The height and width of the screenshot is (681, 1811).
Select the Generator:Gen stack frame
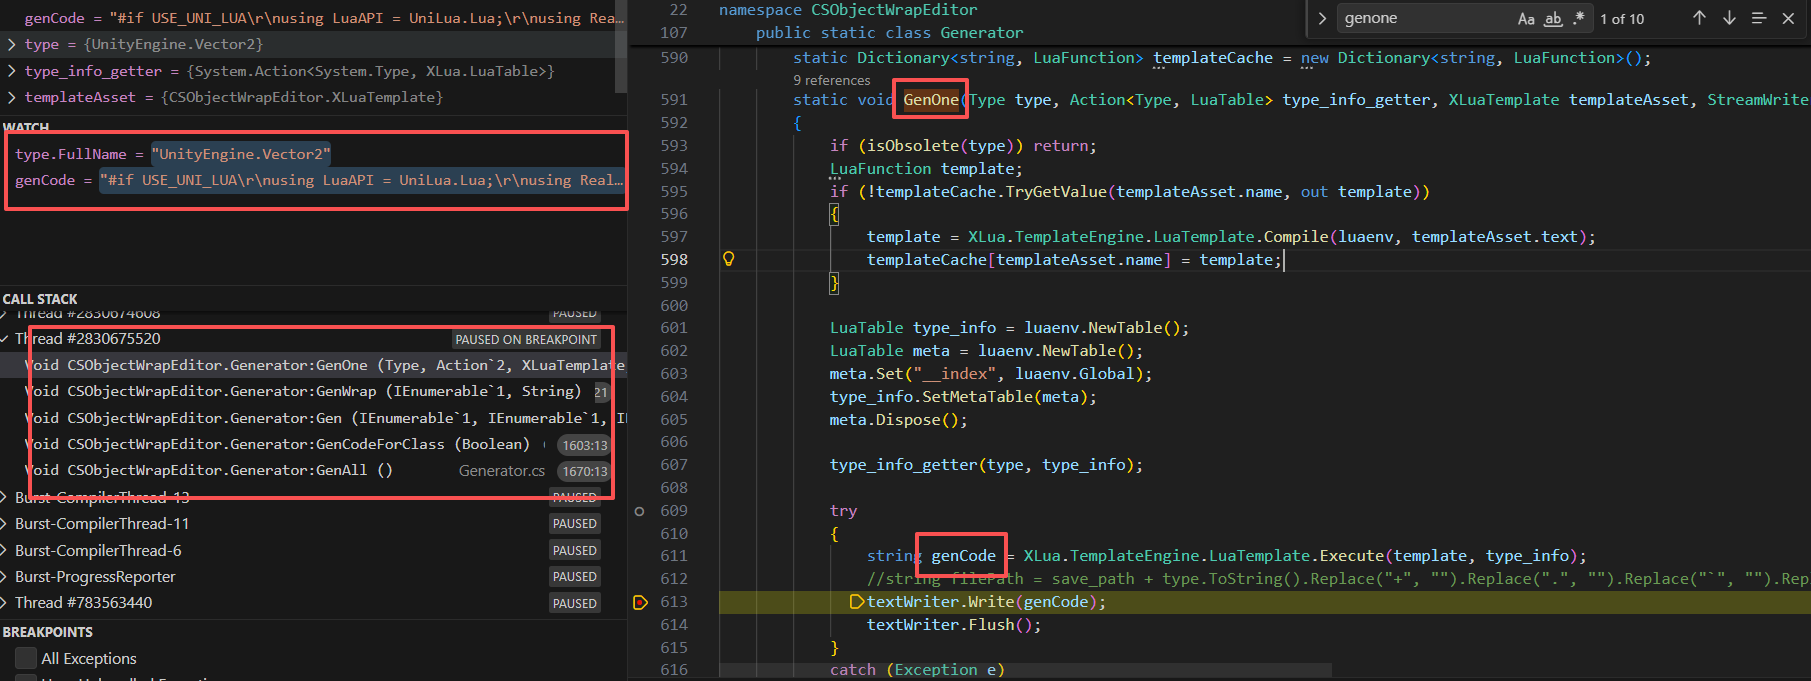313,418
